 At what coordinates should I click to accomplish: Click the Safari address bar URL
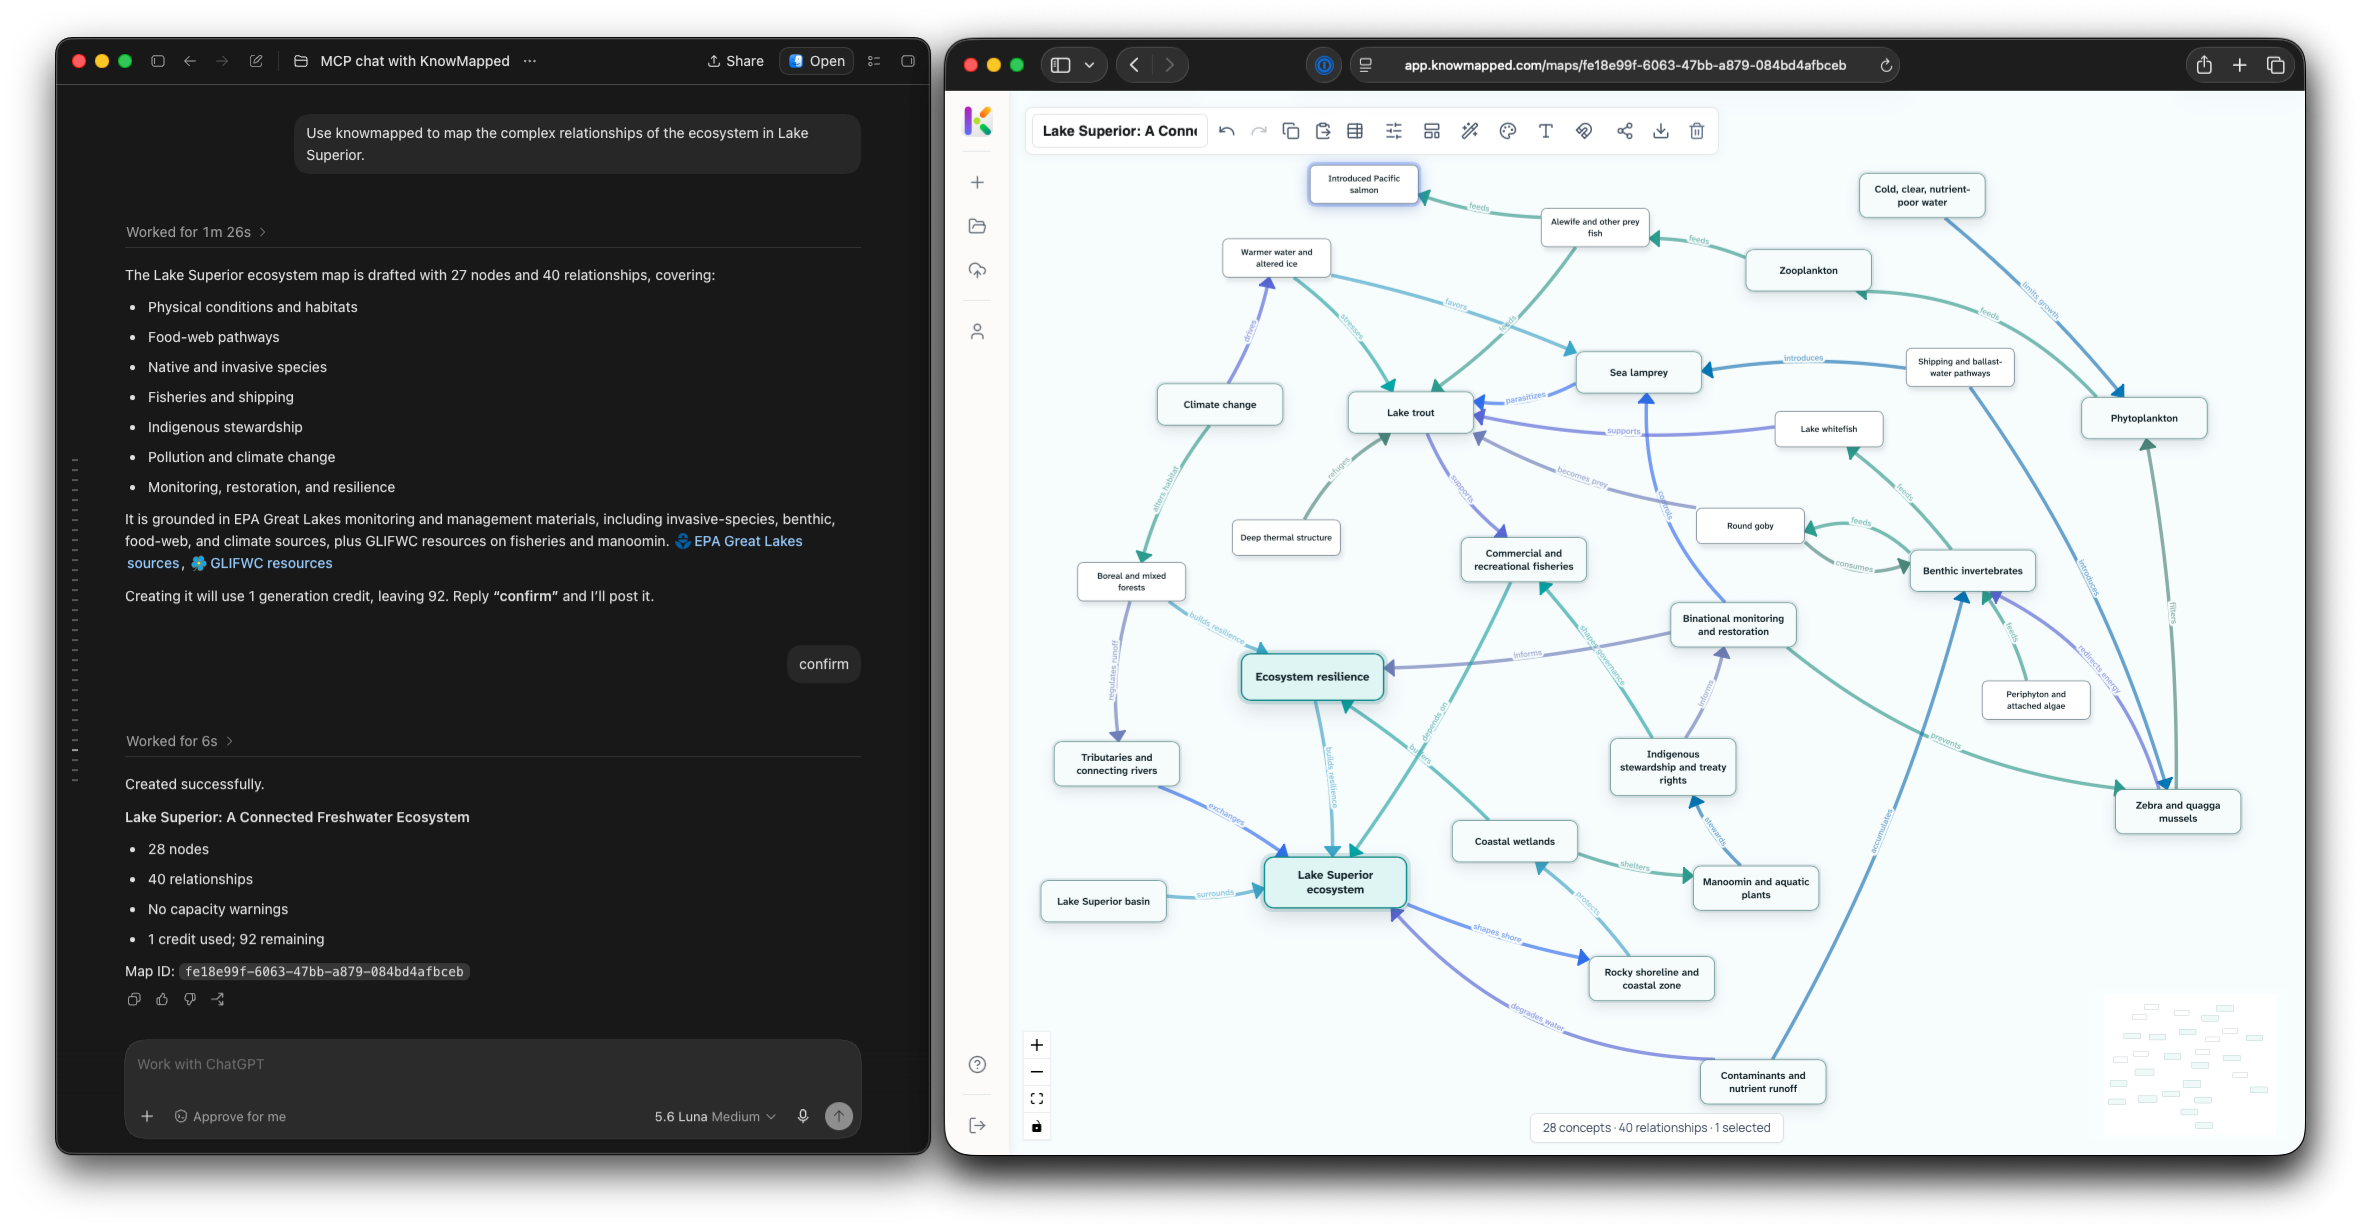pos(1625,65)
